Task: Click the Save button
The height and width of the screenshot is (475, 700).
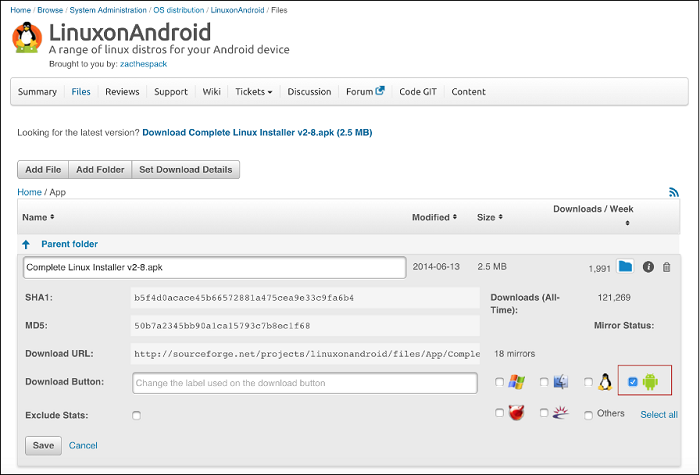Action: [x=43, y=445]
